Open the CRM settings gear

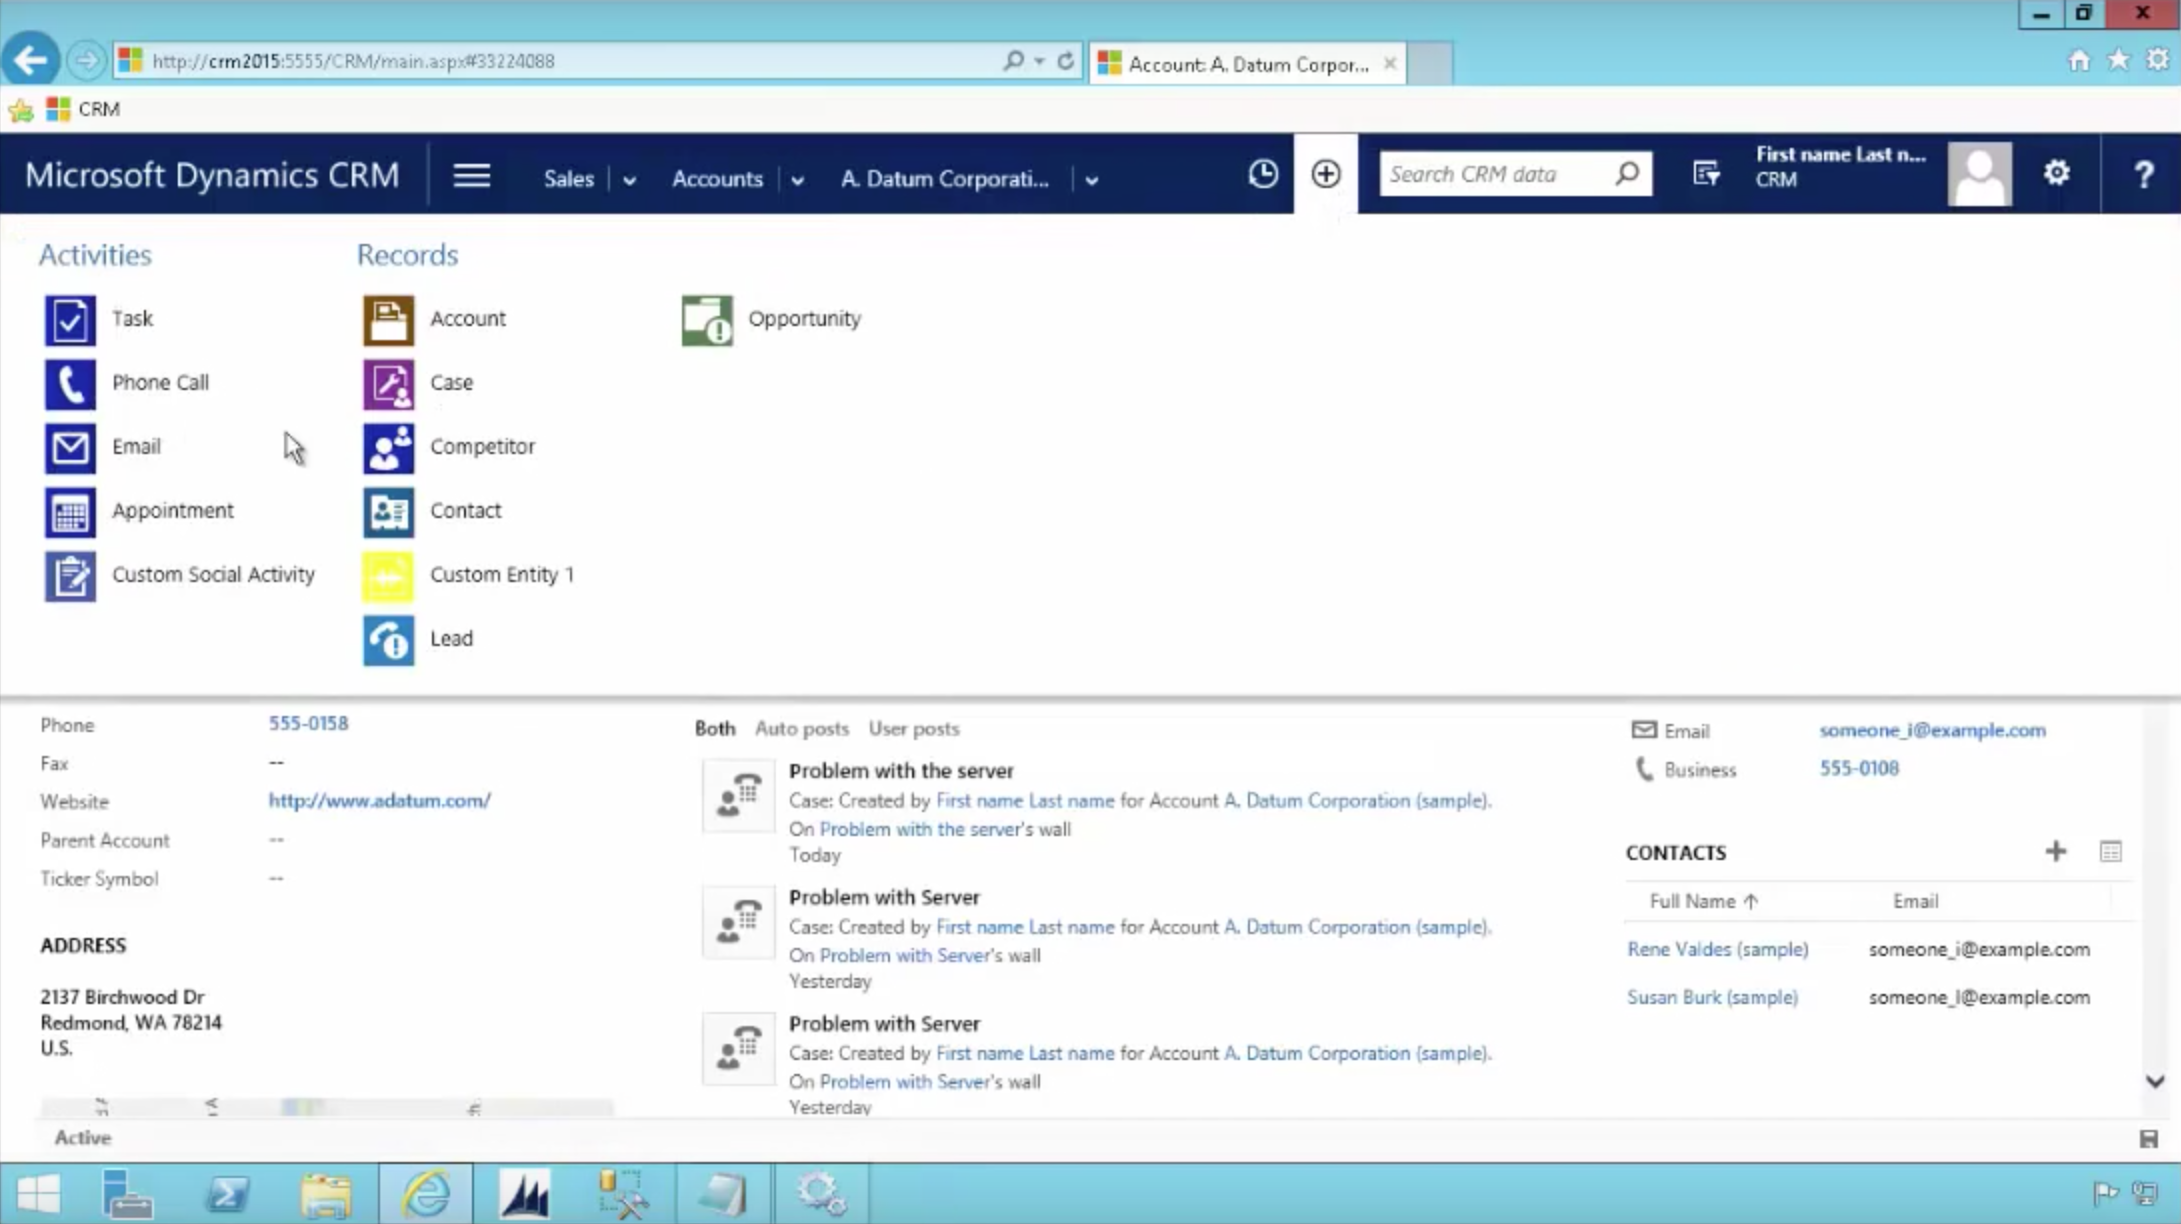coord(2056,173)
